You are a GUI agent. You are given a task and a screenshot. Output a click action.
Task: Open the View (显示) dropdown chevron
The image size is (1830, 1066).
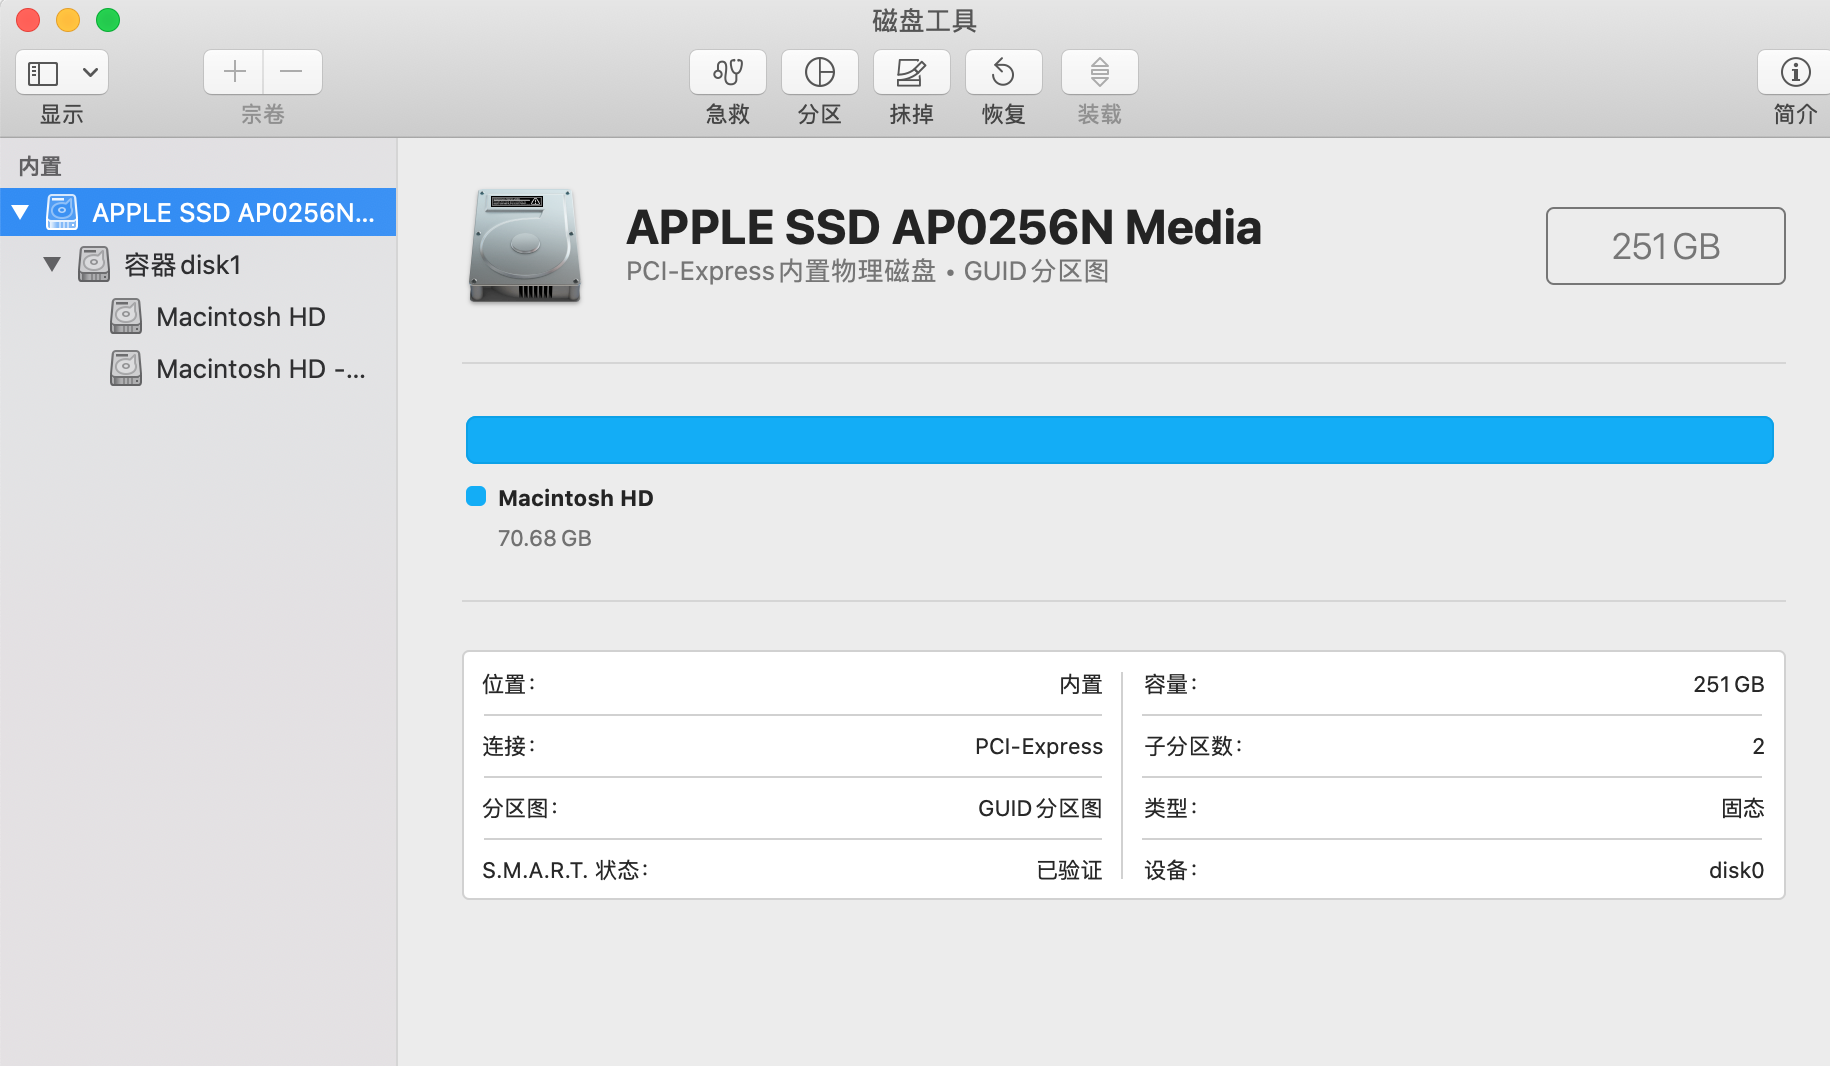click(90, 72)
